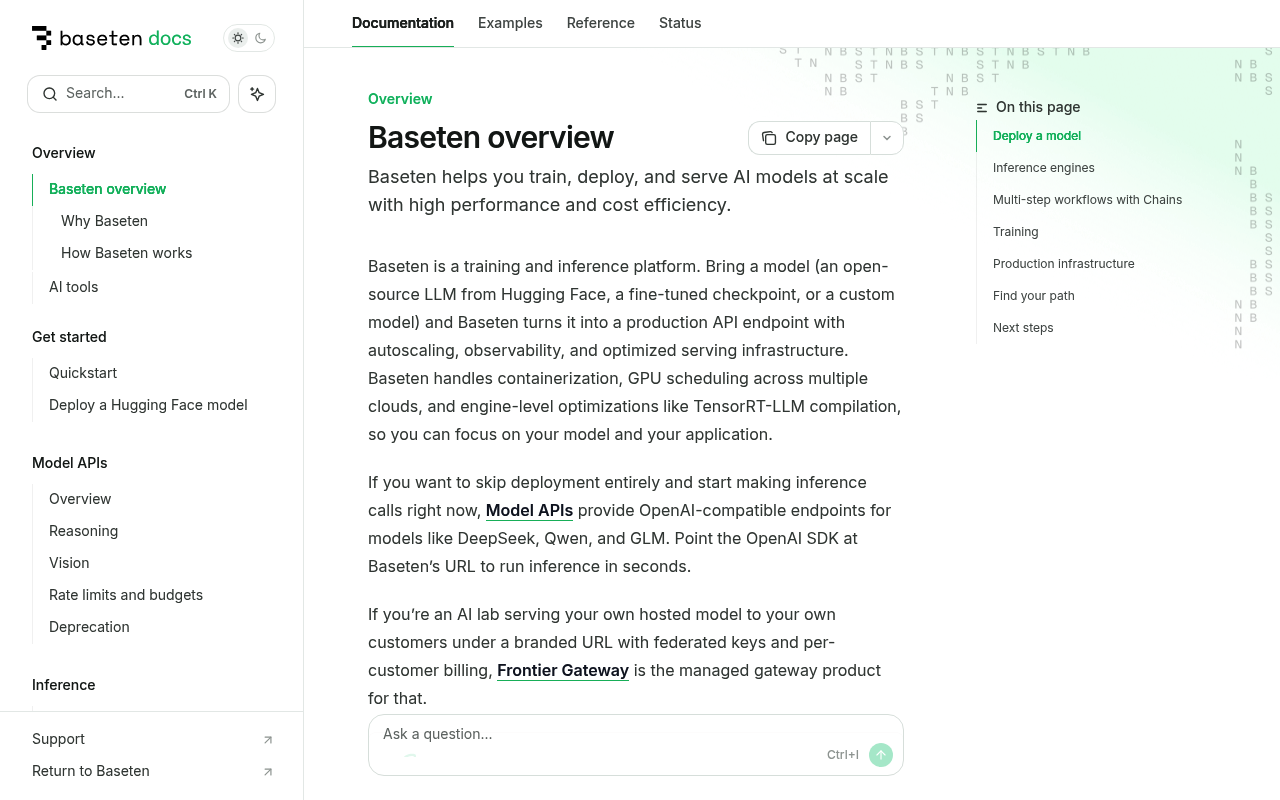Click the Model APIs sidebar heading
This screenshot has width=1280, height=800.
click(x=70, y=463)
